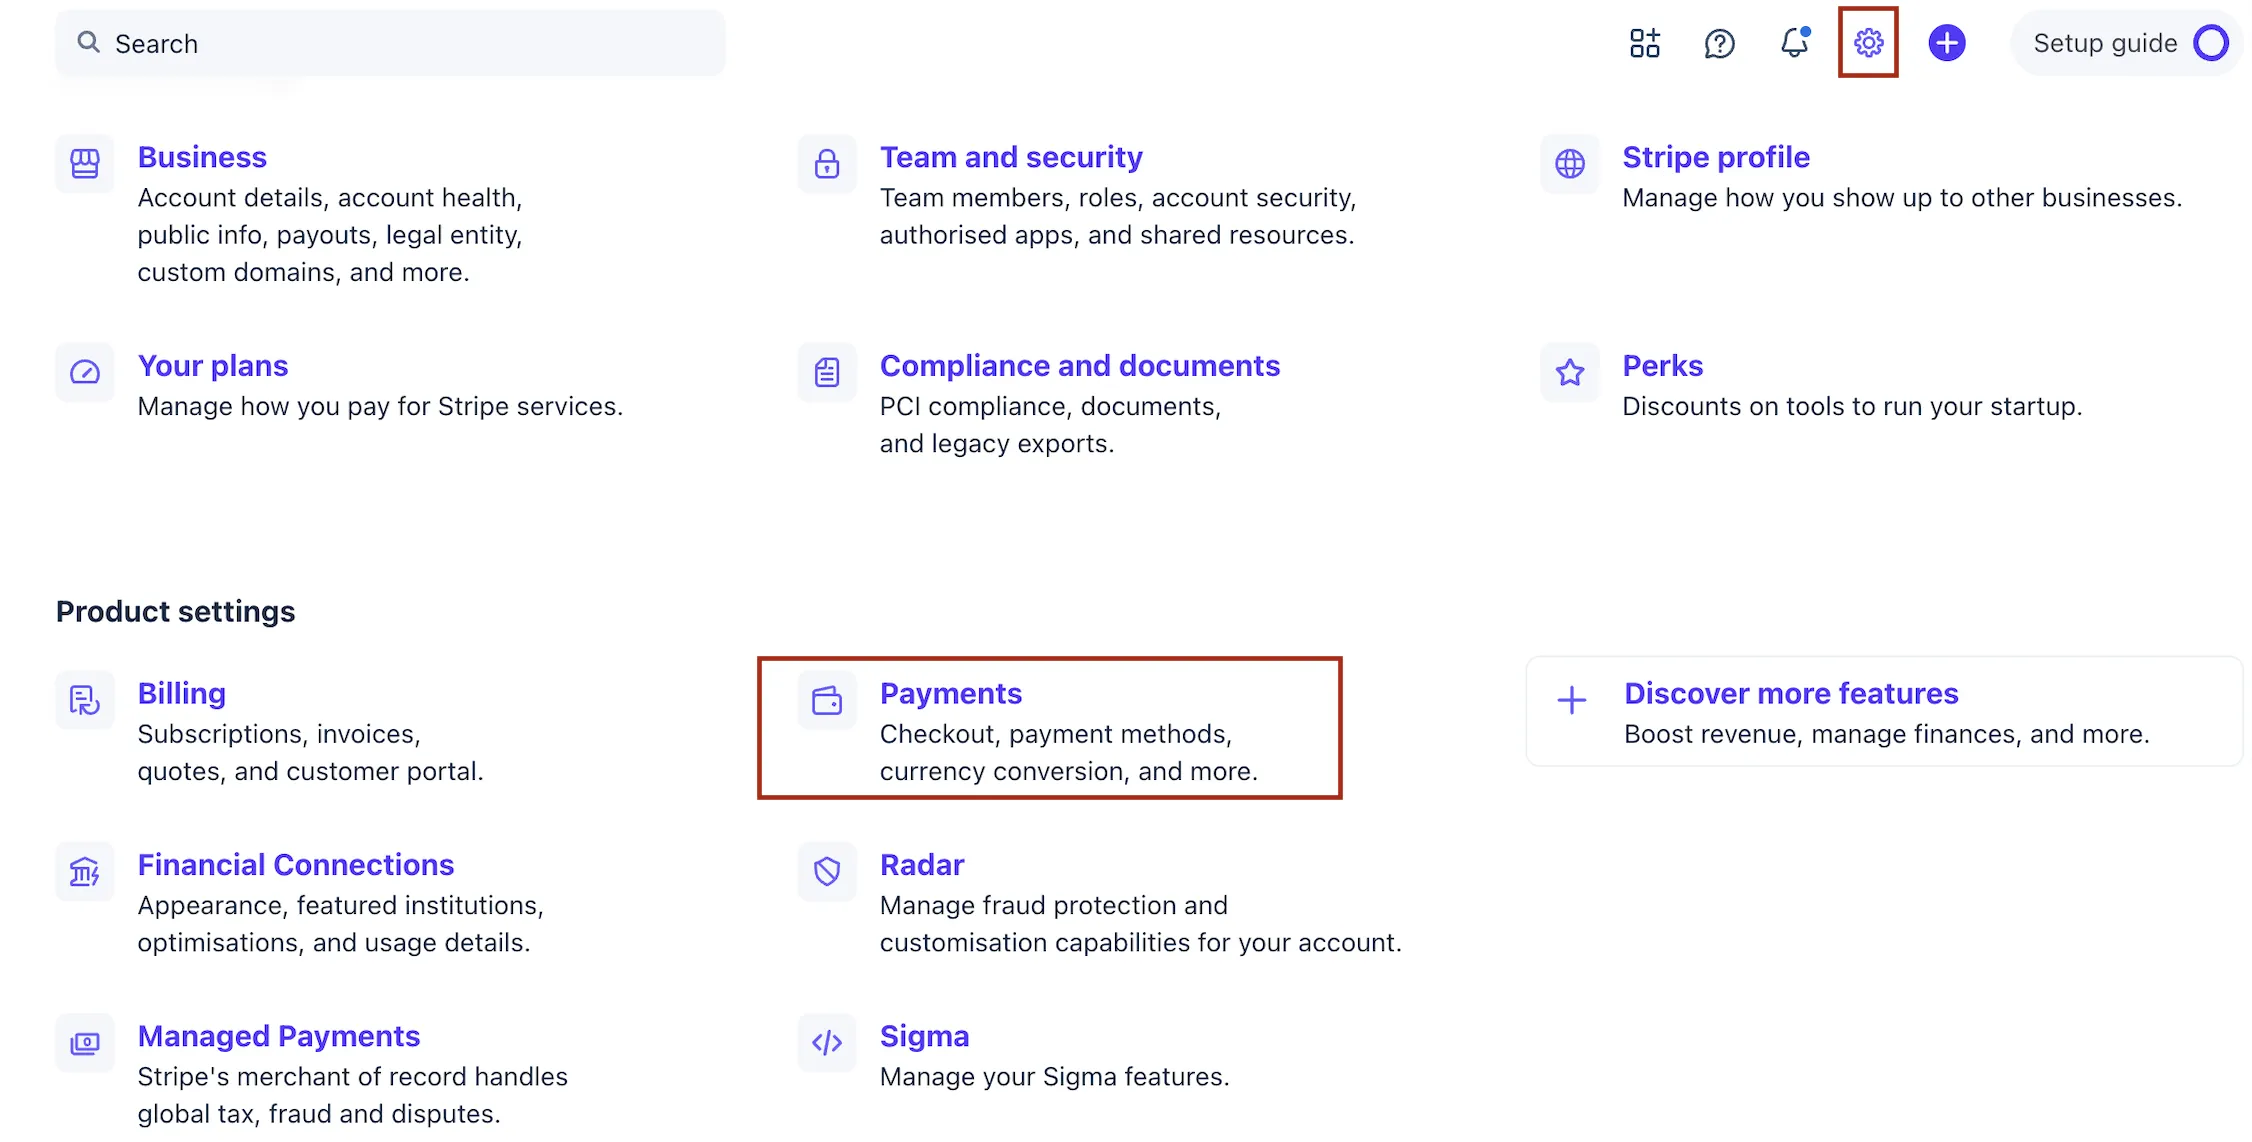Click inside the Search field
Image resolution: width=2252 pixels, height=1142 pixels.
point(390,43)
